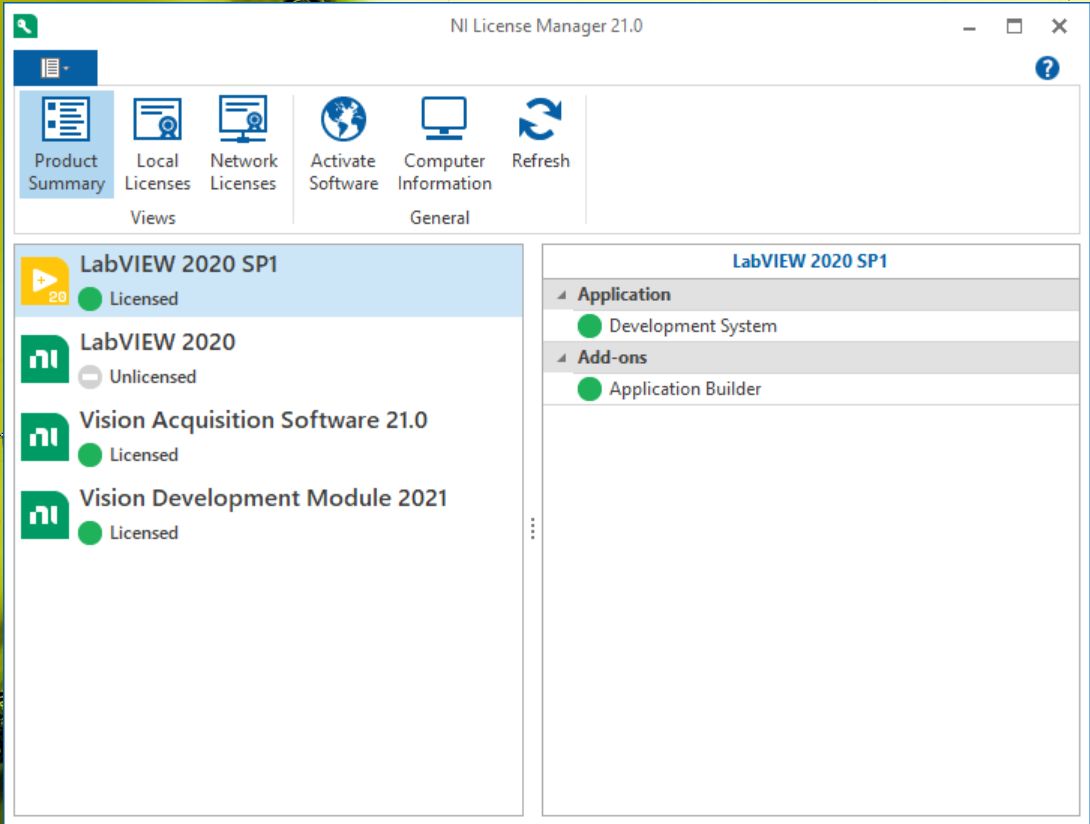Screen dimensions: 1090x824
Task: Refresh the license list
Action: pyautogui.click(x=540, y=134)
